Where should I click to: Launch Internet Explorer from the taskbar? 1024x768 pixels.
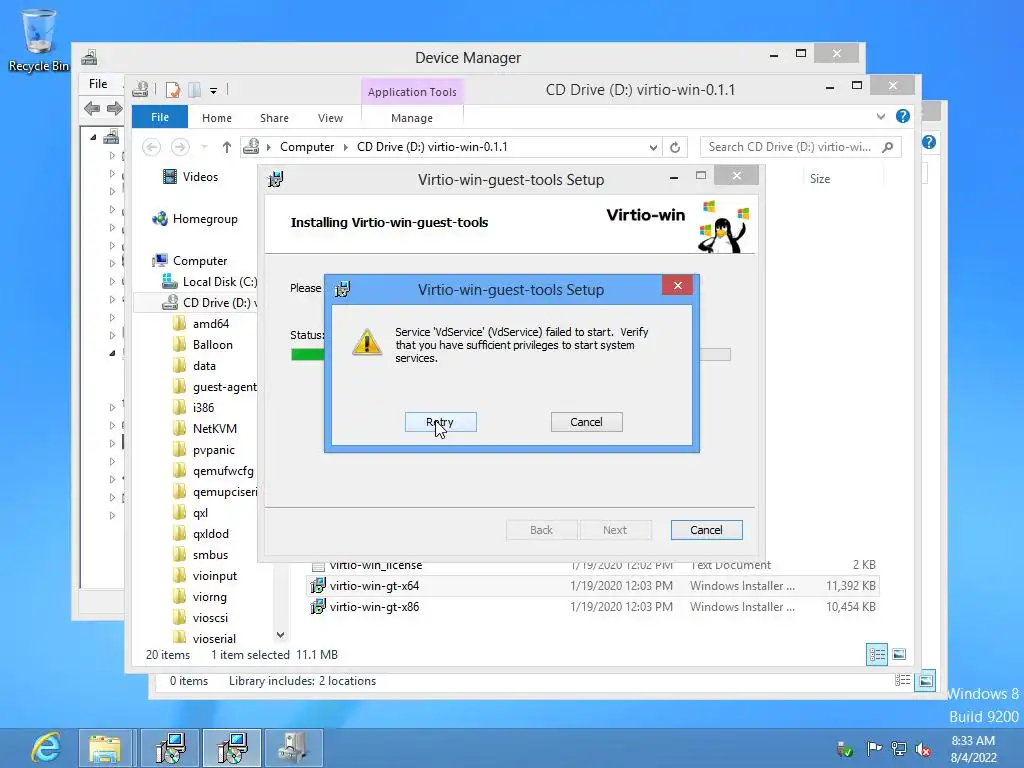point(45,748)
